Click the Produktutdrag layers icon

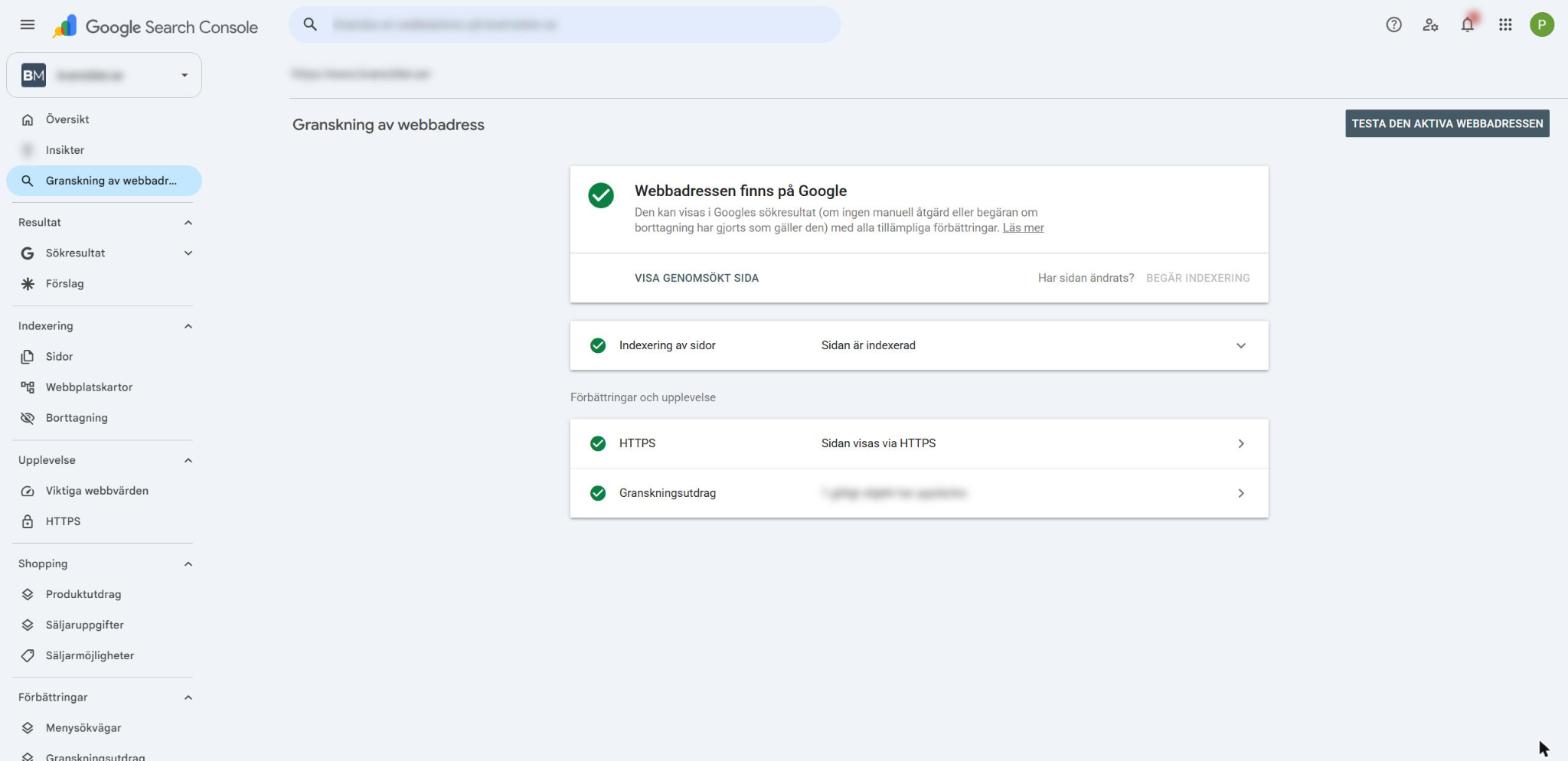click(x=27, y=594)
